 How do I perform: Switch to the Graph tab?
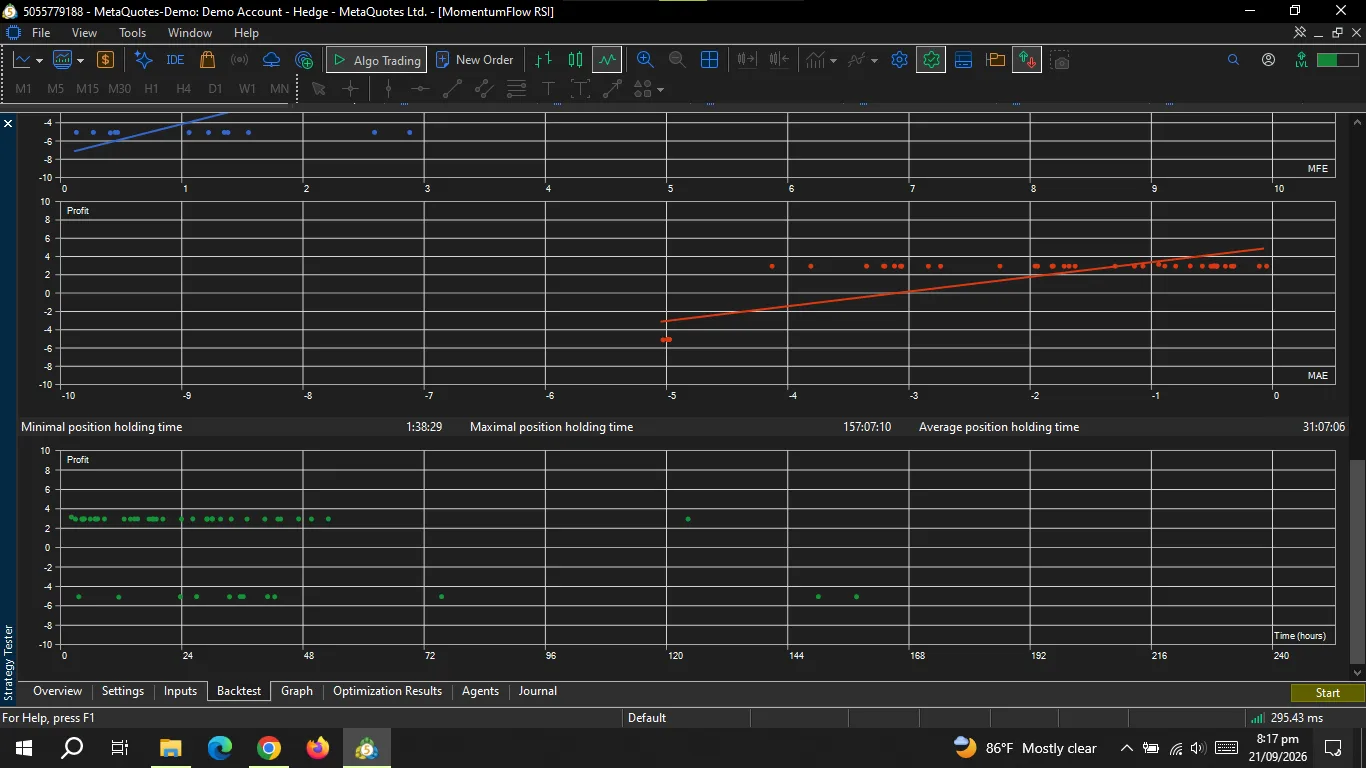[297, 691]
